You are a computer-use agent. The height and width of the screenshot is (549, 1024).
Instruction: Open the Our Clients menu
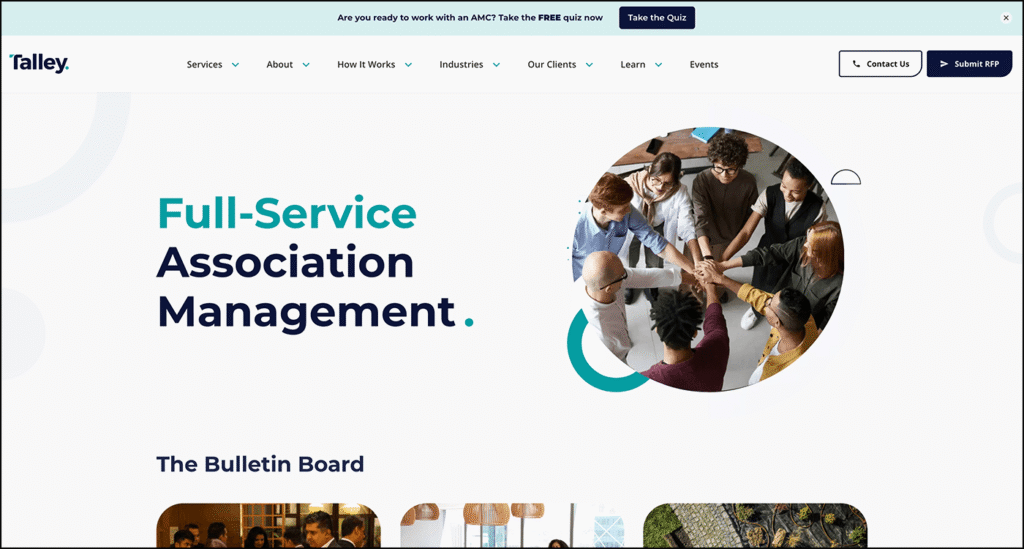pos(552,65)
